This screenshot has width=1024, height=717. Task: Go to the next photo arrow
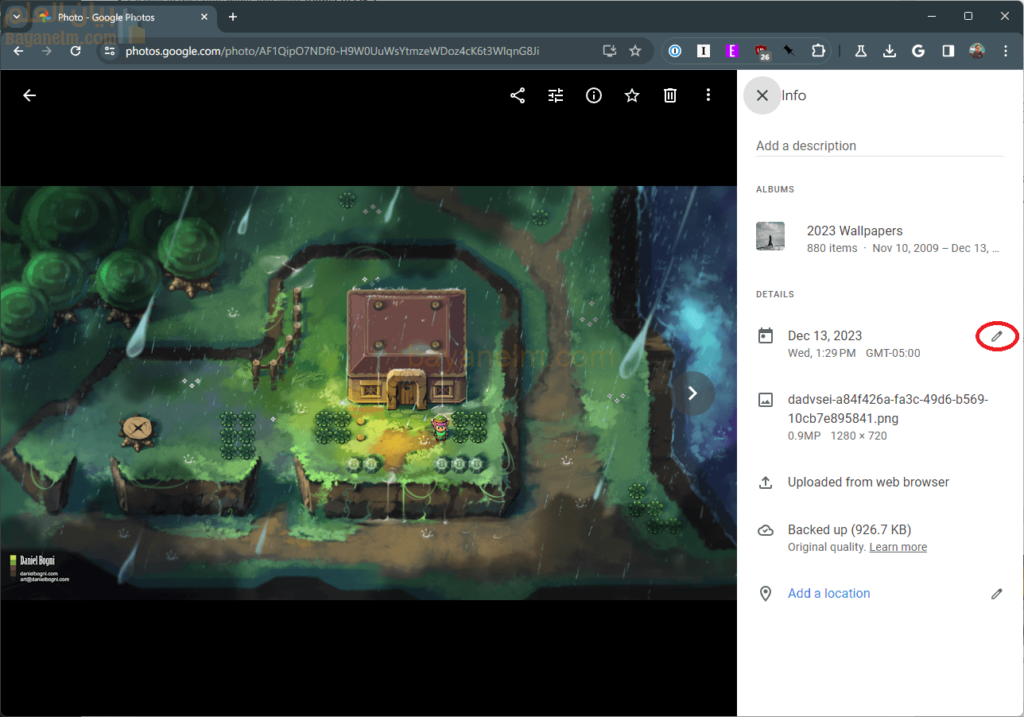click(x=692, y=393)
